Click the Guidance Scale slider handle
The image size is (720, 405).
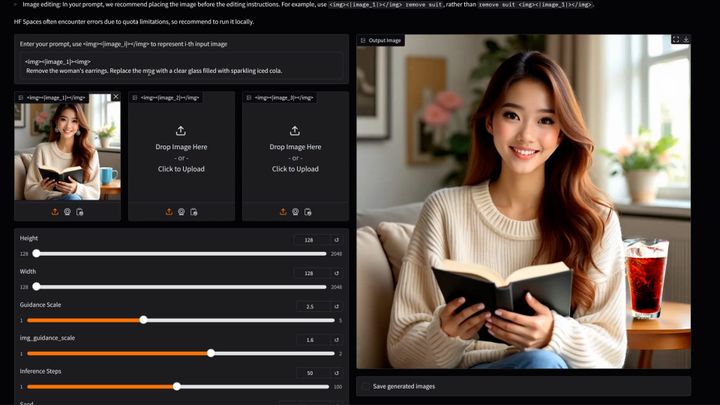144,320
